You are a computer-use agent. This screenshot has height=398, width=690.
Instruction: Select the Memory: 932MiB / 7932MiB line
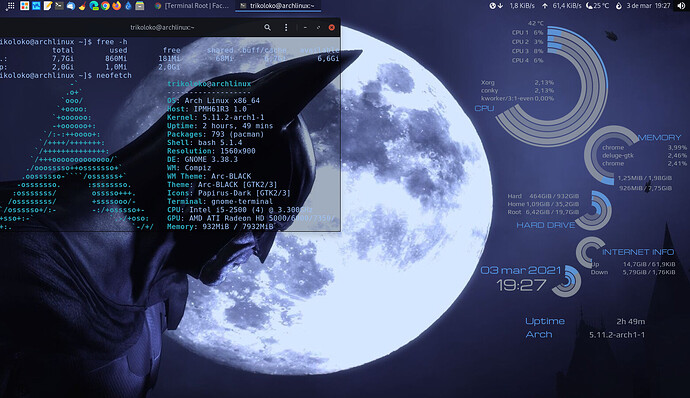point(220,227)
